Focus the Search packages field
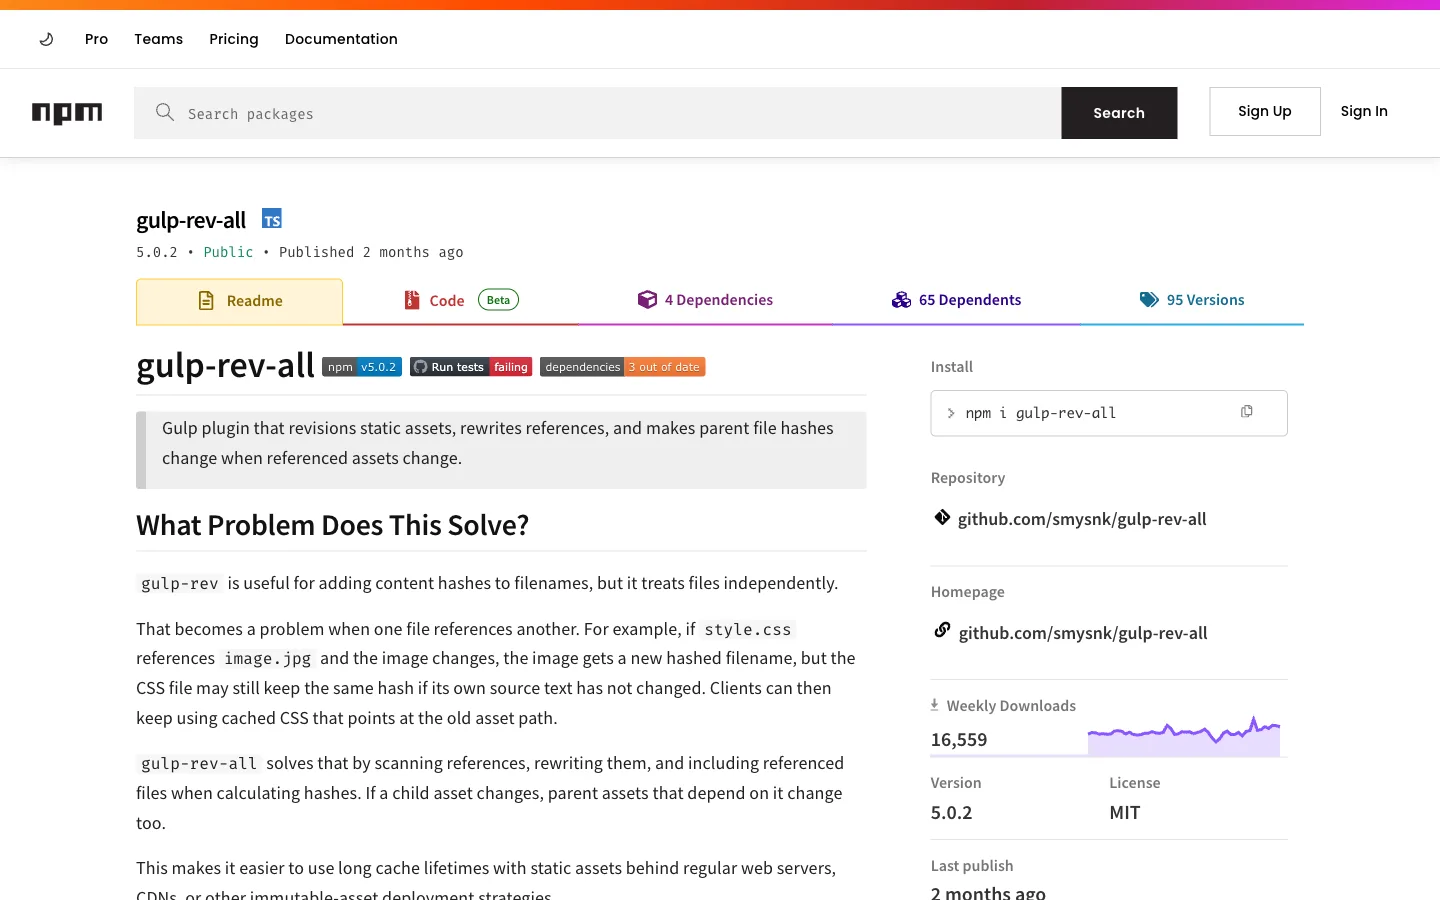Viewport: 1440px width, 900px height. click(597, 113)
